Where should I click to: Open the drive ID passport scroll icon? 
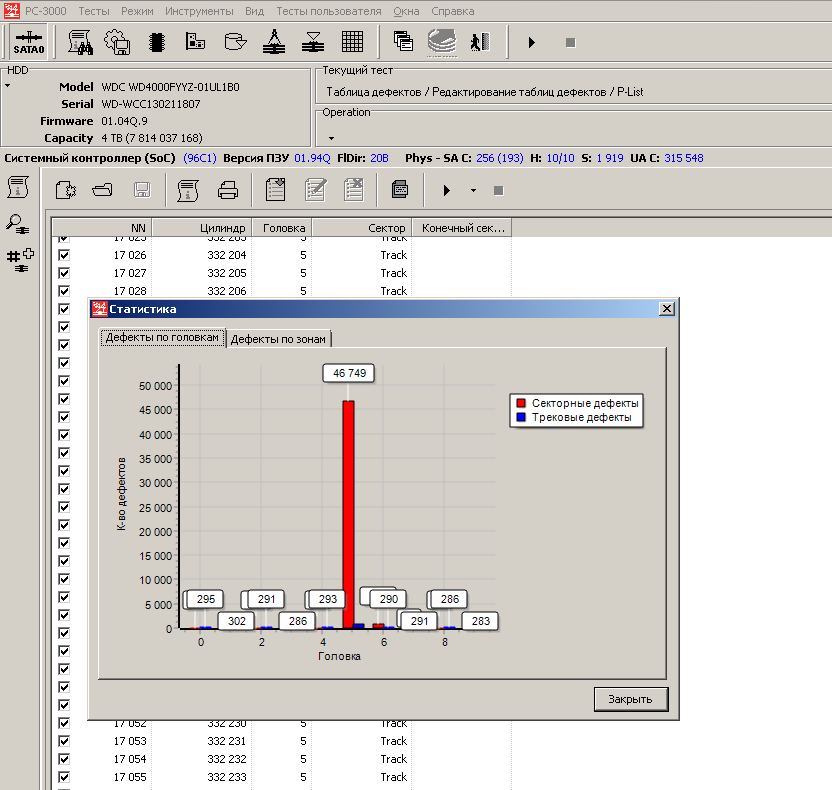80,42
